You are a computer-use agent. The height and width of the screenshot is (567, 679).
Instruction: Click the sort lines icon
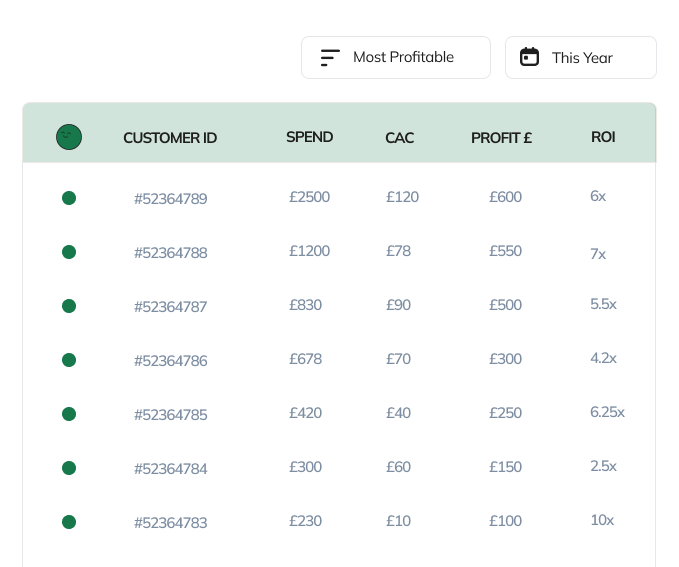coord(330,58)
